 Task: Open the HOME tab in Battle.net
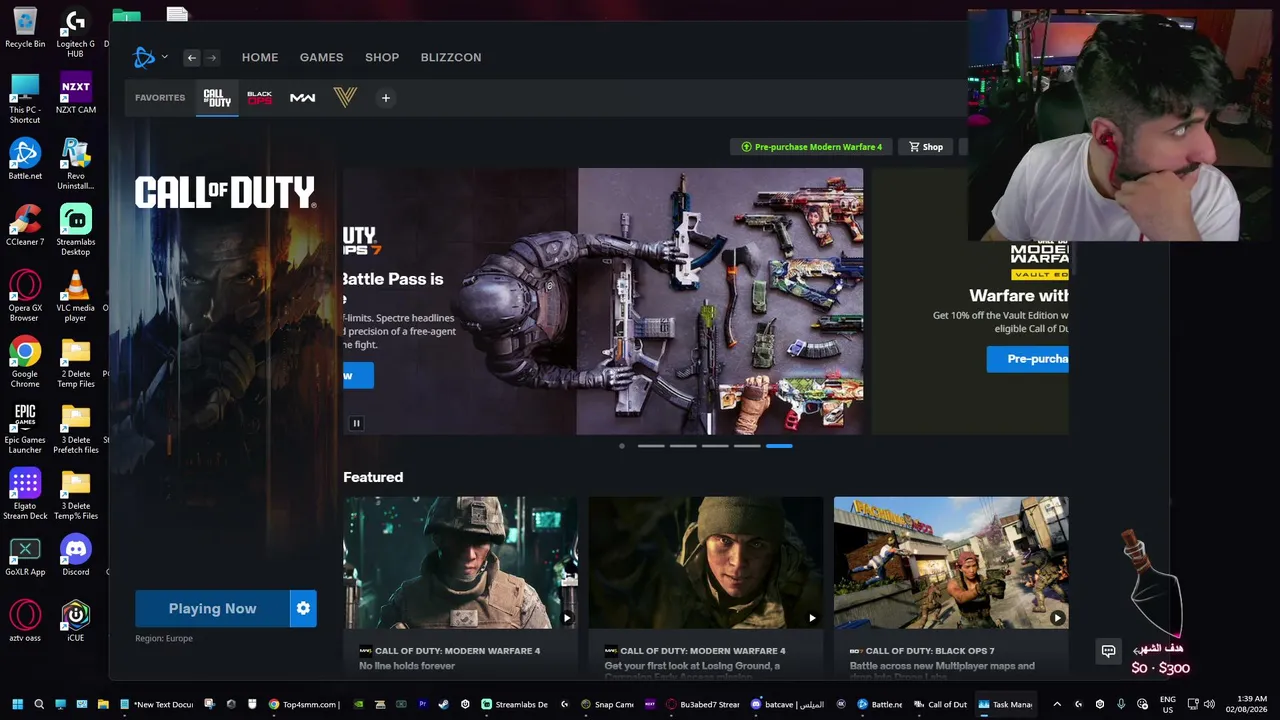pyautogui.click(x=260, y=58)
